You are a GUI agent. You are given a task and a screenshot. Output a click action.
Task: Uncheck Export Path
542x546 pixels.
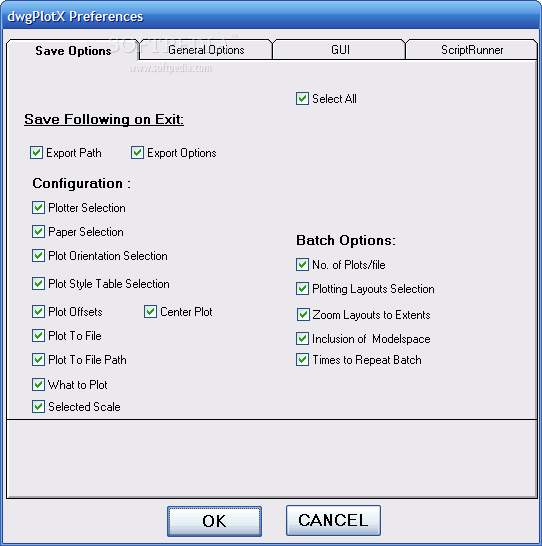36,153
